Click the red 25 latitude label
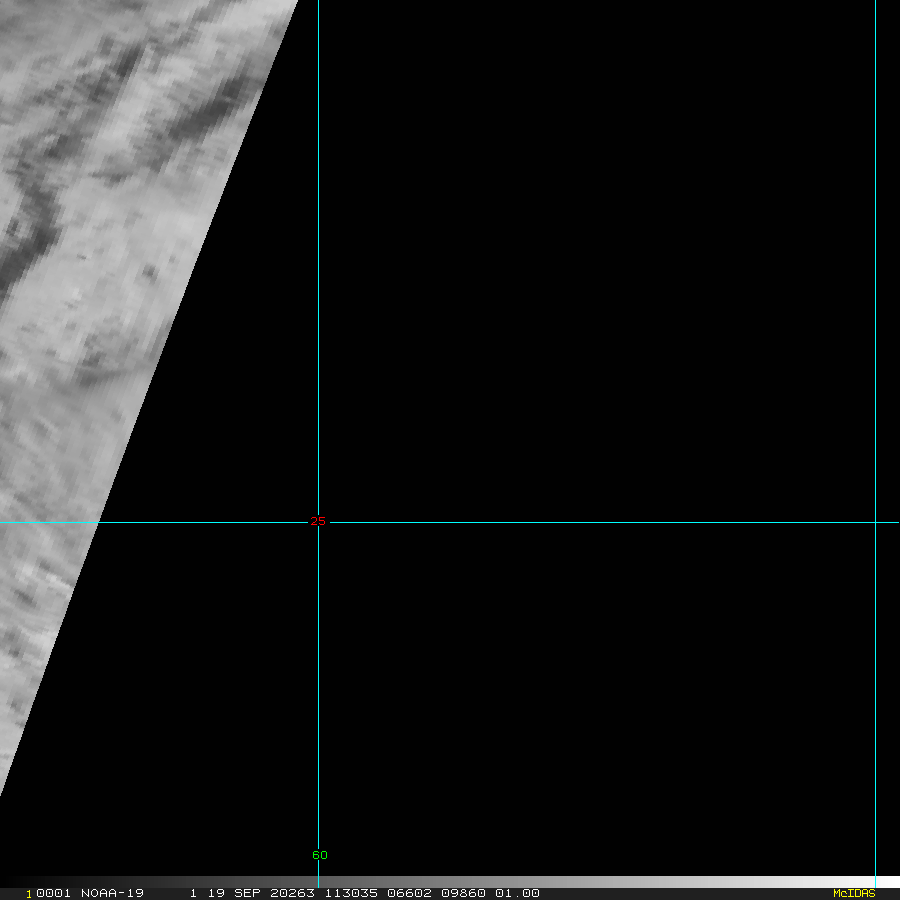This screenshot has height=900, width=900. pos(318,521)
